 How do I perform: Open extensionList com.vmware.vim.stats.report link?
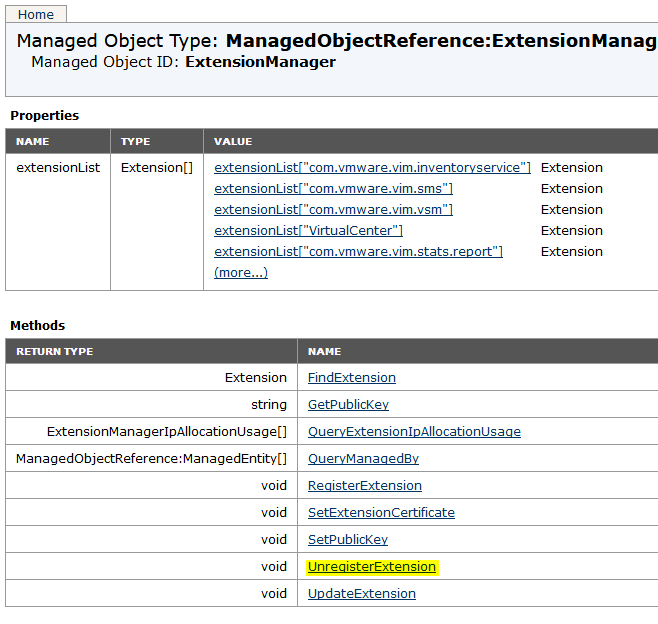358,252
